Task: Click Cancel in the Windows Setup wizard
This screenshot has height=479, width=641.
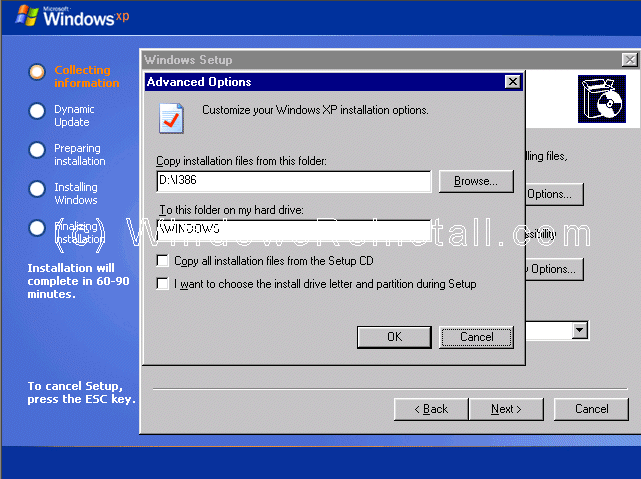Action: click(x=591, y=408)
